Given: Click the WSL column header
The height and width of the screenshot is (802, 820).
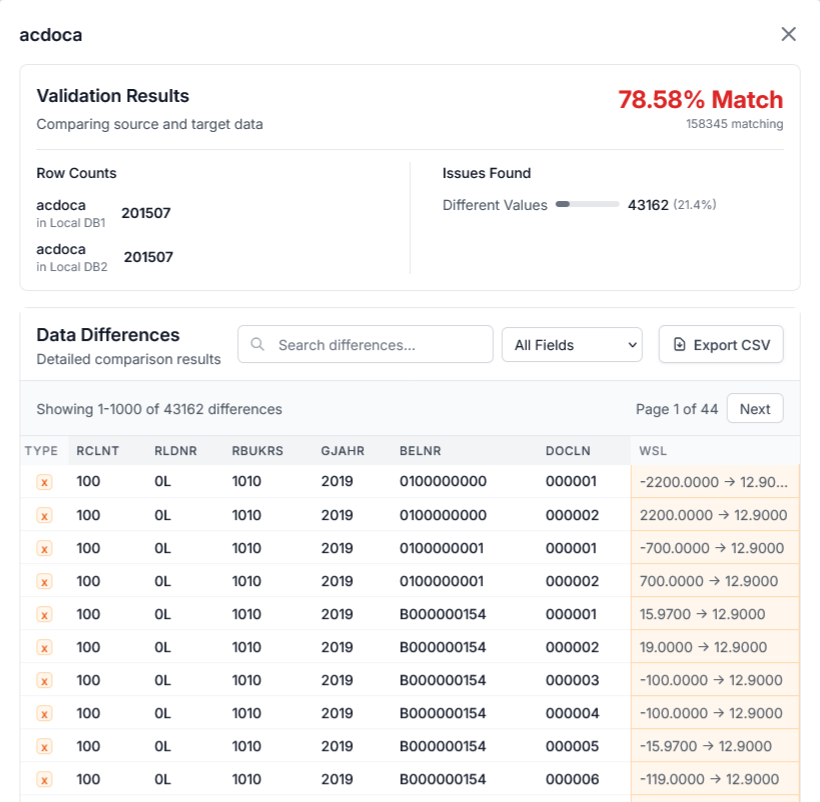Looking at the screenshot, I should tap(653, 451).
